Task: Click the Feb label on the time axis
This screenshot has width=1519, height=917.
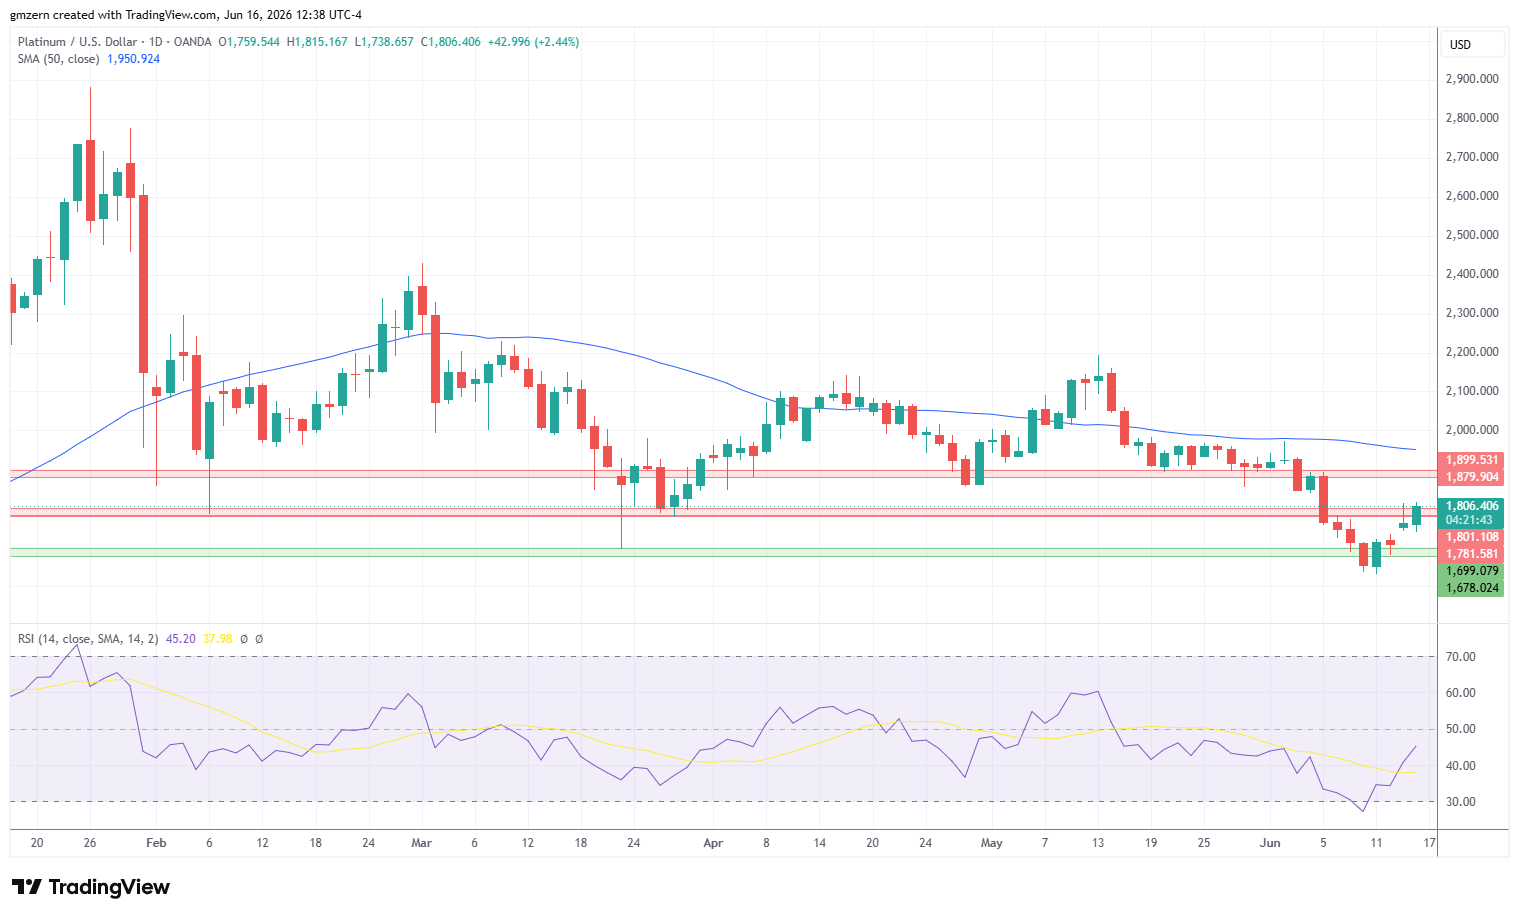Action: tap(156, 843)
